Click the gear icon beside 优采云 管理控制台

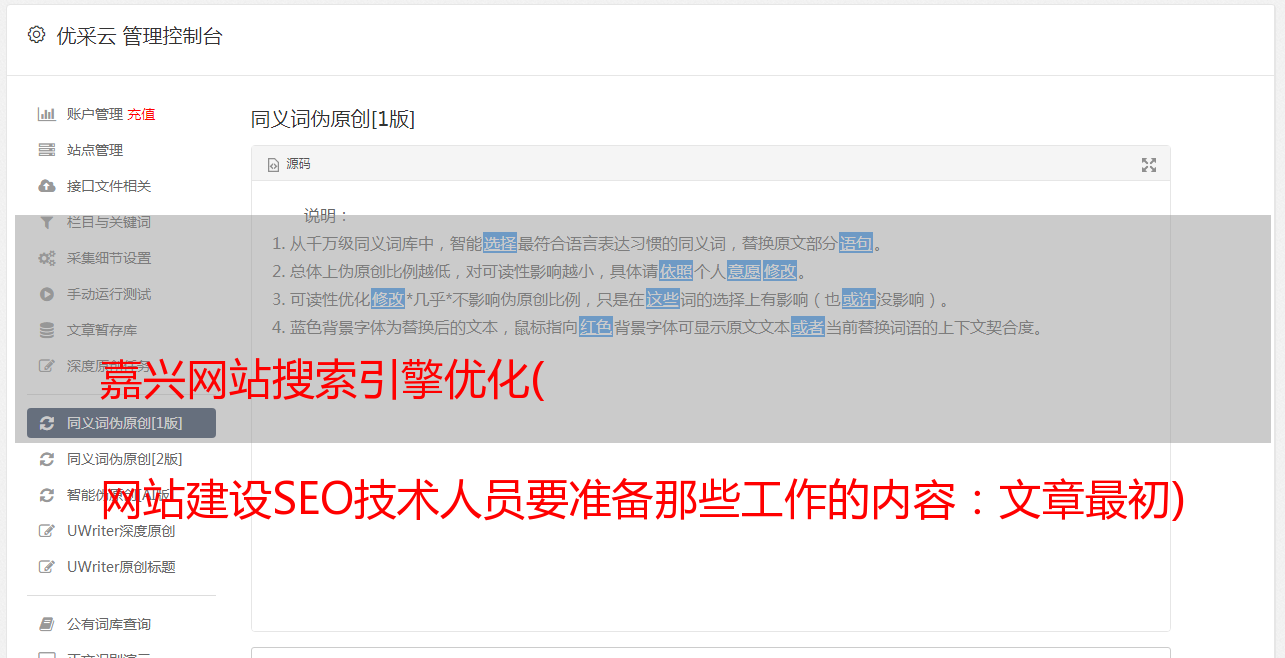[36, 35]
